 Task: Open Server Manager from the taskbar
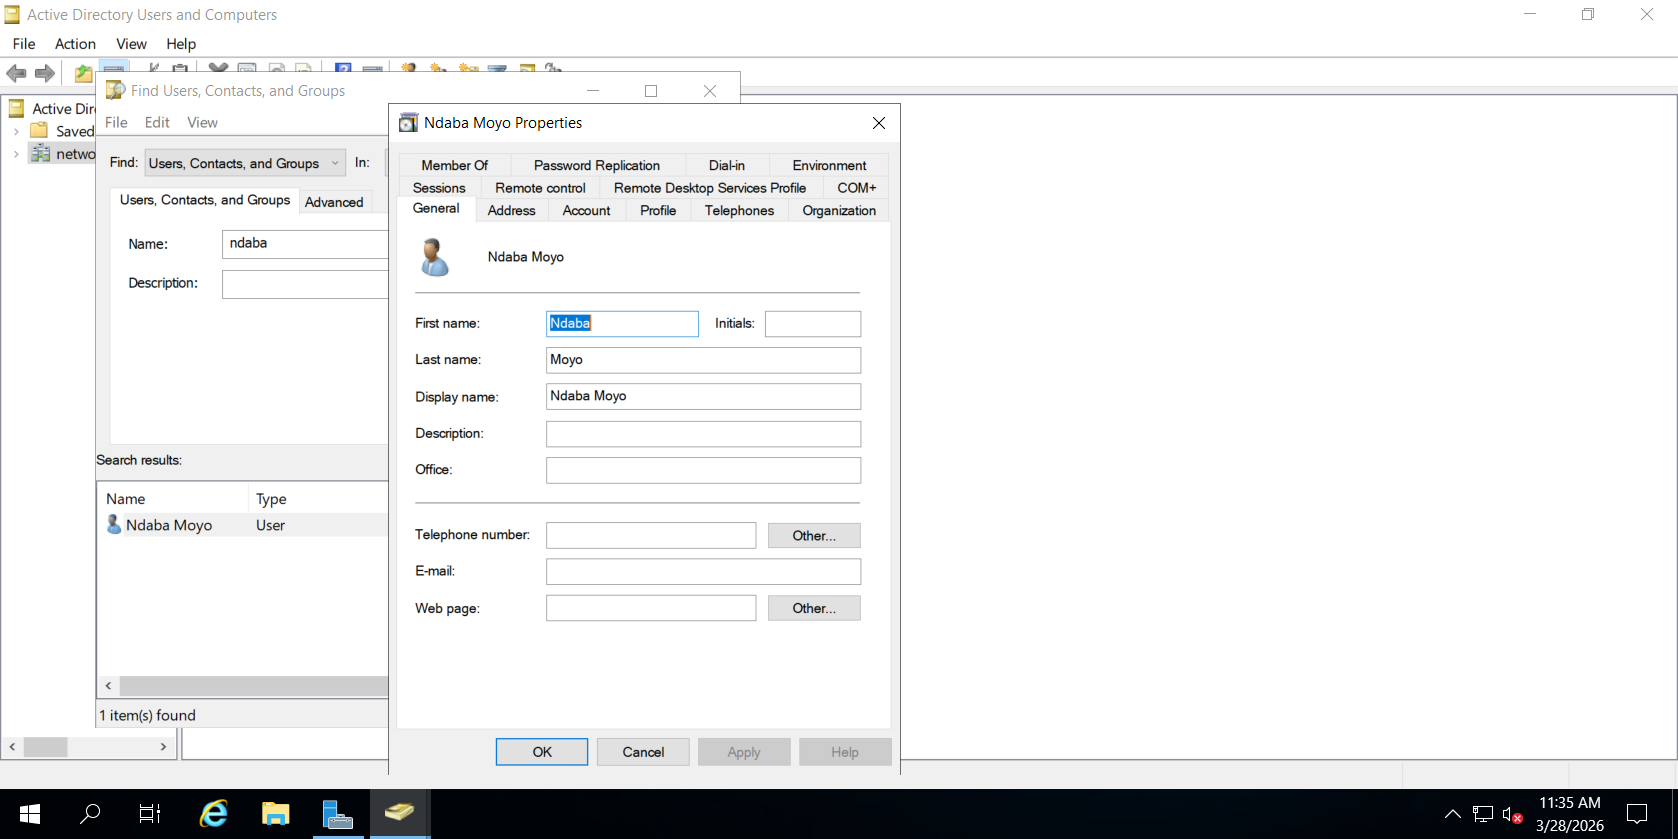[338, 814]
